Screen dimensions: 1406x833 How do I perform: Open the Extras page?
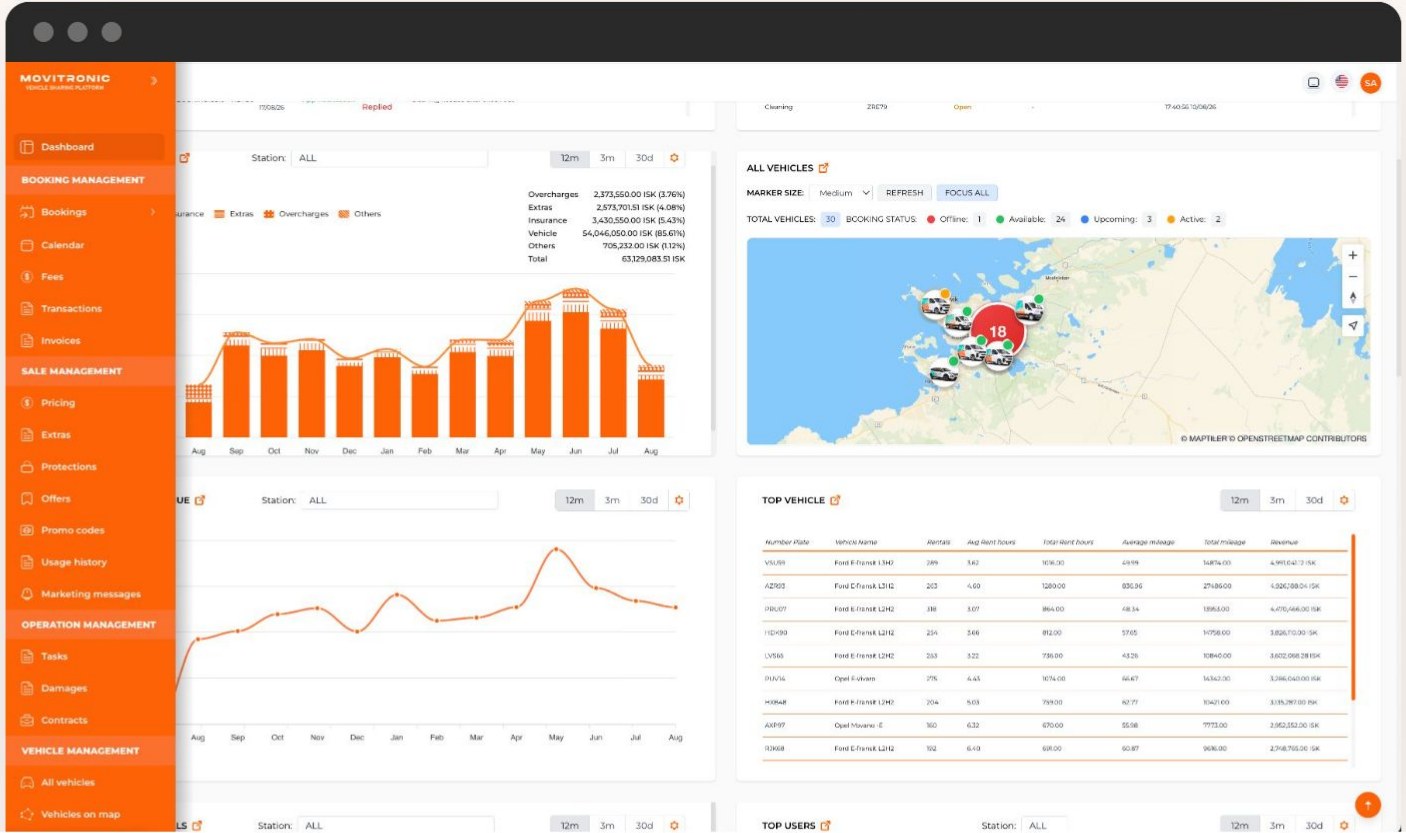point(56,435)
